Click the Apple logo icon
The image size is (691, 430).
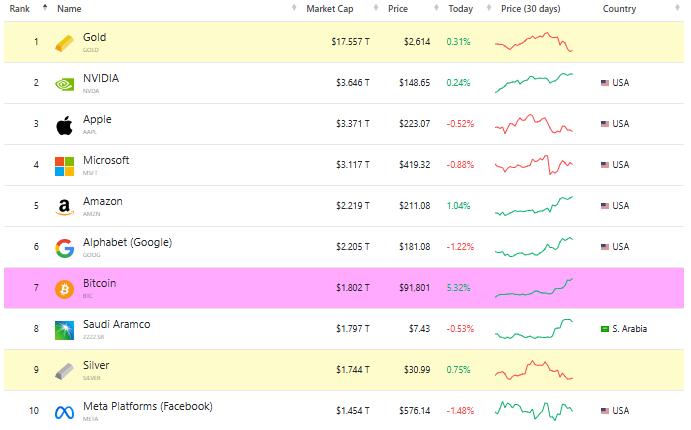[x=64, y=126]
